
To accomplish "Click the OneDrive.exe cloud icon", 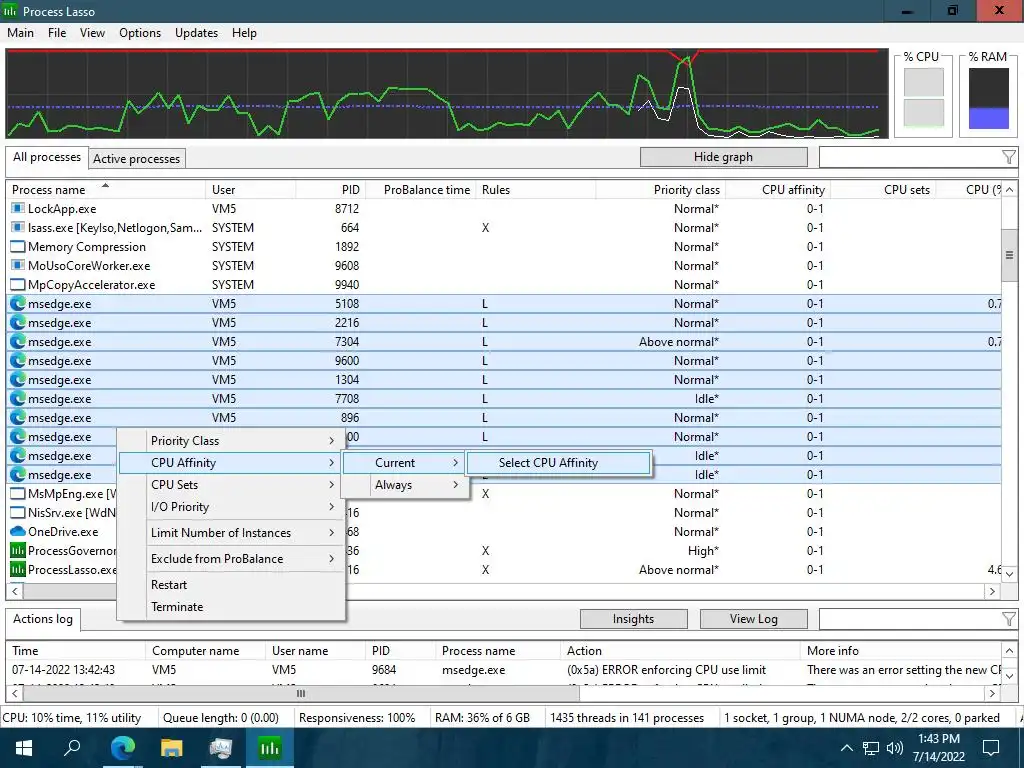I will 18,532.
